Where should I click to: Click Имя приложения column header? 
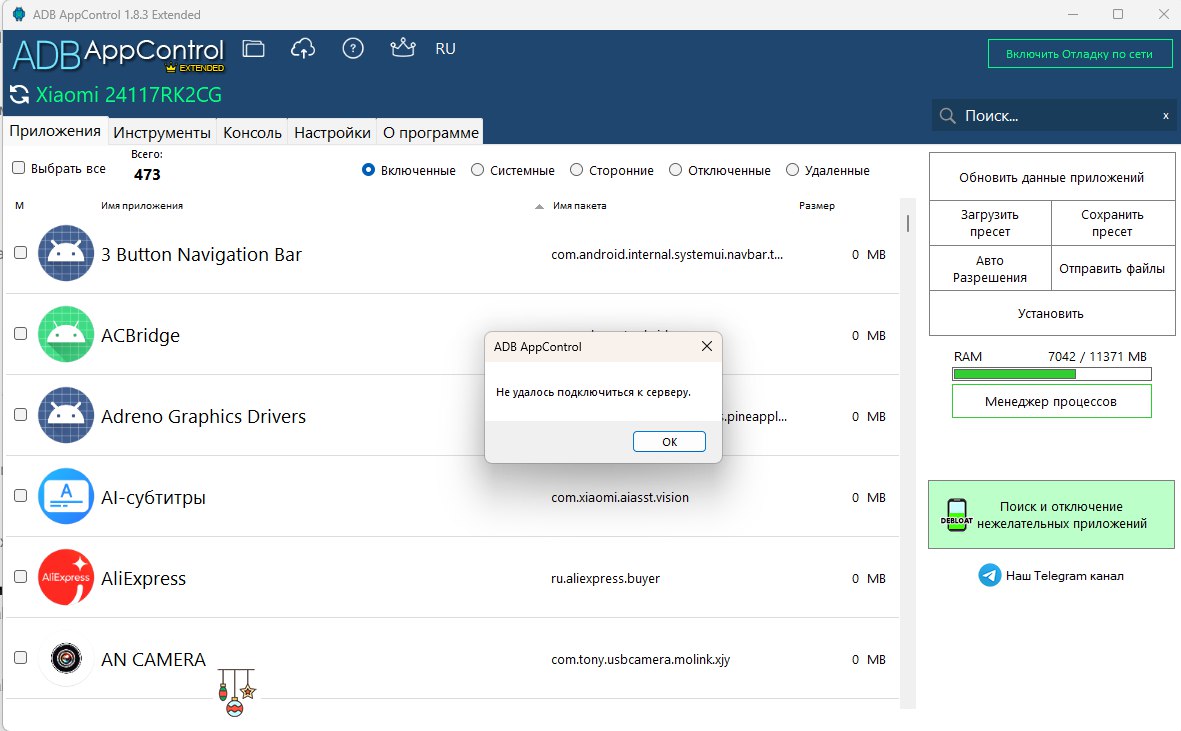click(x=142, y=206)
